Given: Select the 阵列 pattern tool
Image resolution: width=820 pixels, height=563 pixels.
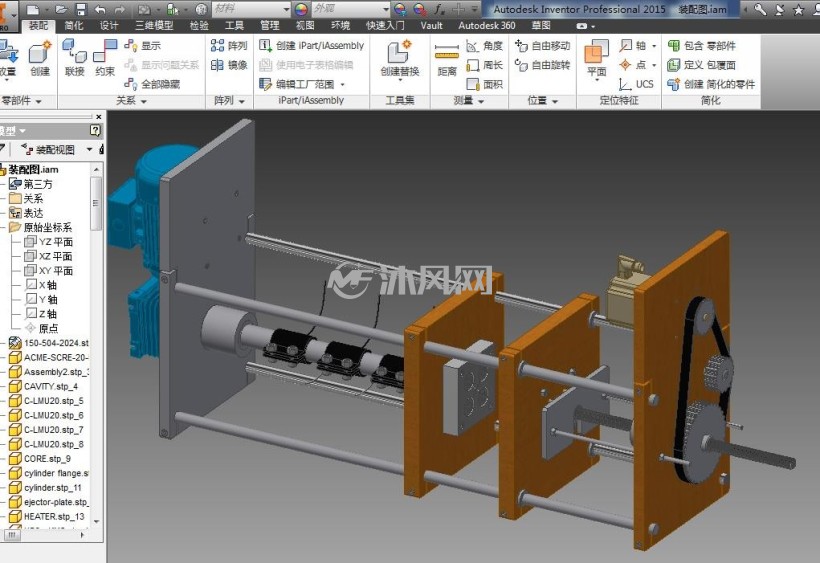Looking at the screenshot, I should 229,46.
